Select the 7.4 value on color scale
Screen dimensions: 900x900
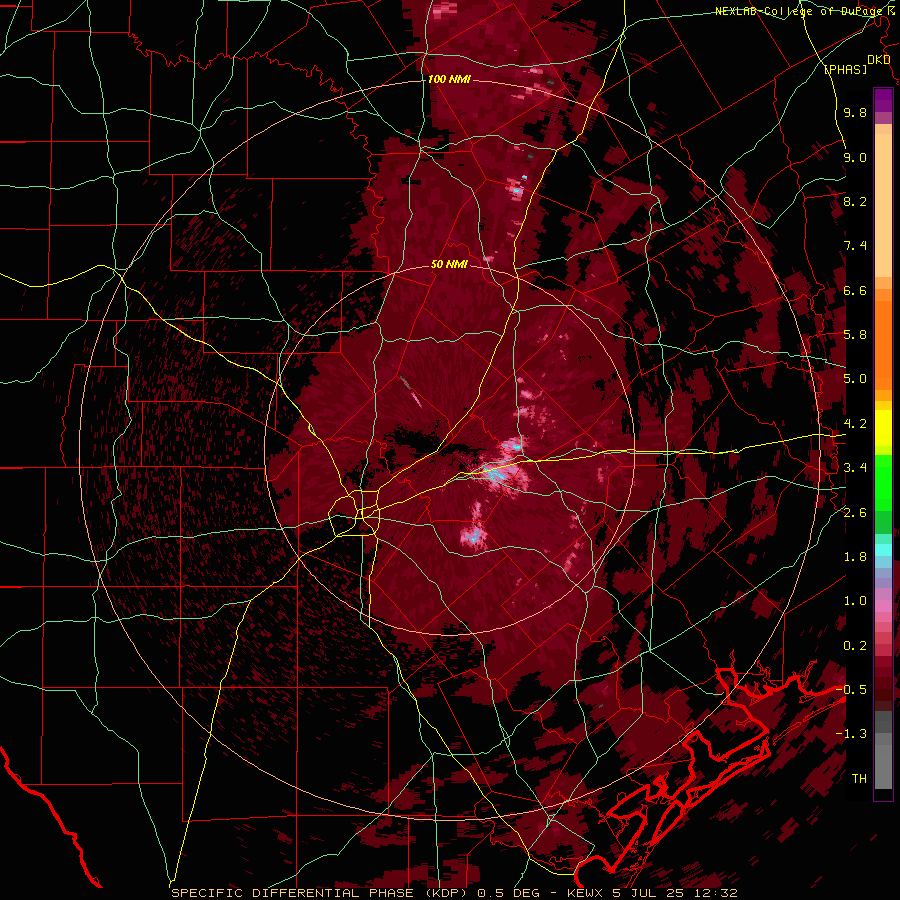pos(855,246)
